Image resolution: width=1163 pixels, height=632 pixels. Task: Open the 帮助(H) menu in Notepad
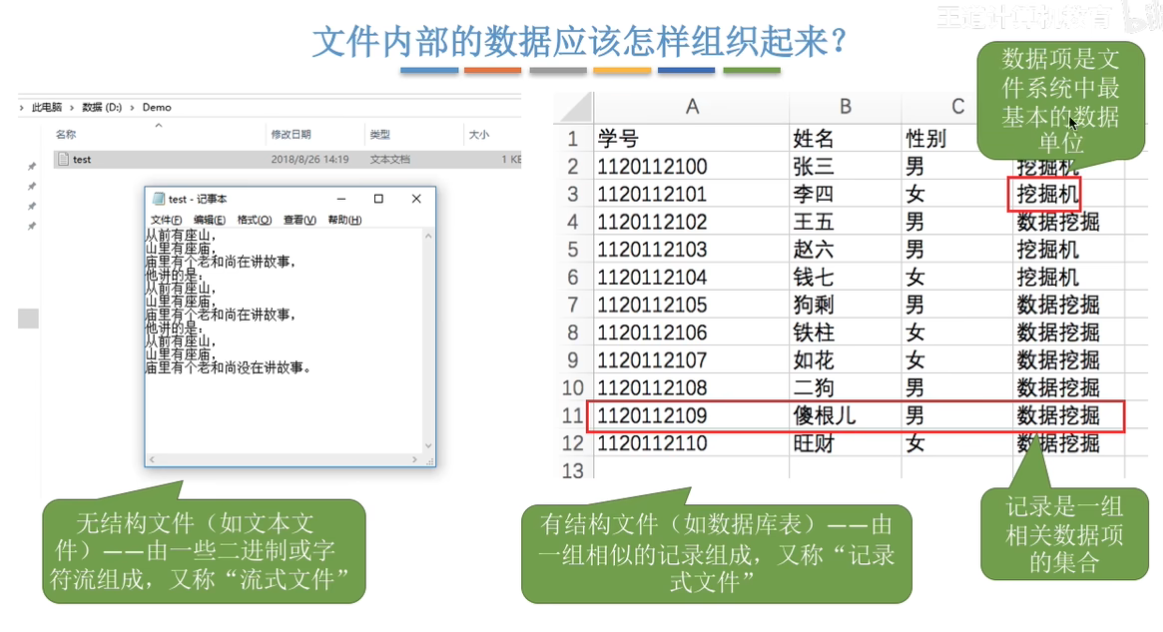345,220
